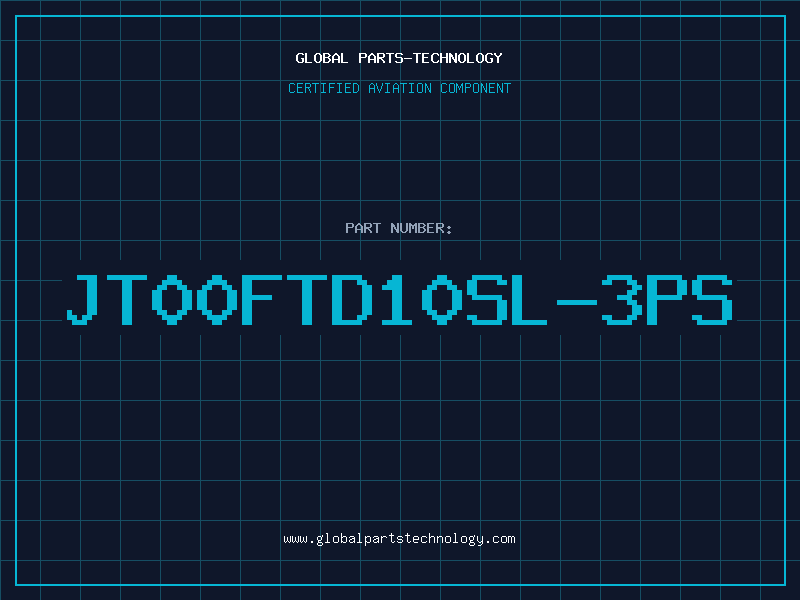Click the PART NUMBER: label
Screen dimensions: 800x600
[398, 228]
